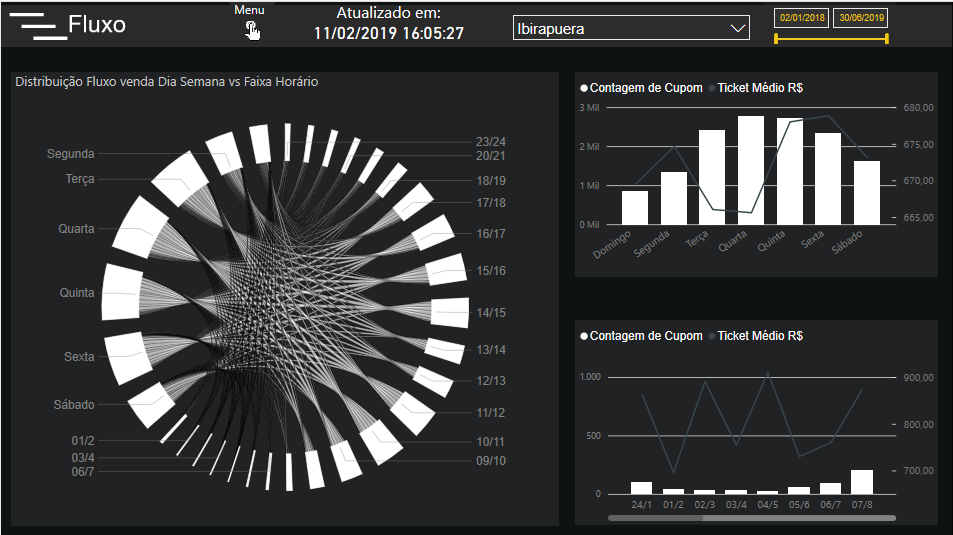Image resolution: width=953 pixels, height=535 pixels.
Task: Click the 07/8 bar in hourly chart
Action: tap(862, 482)
